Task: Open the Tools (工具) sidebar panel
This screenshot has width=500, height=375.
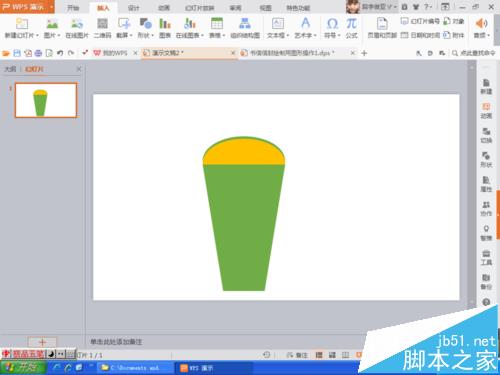Action: (x=486, y=258)
